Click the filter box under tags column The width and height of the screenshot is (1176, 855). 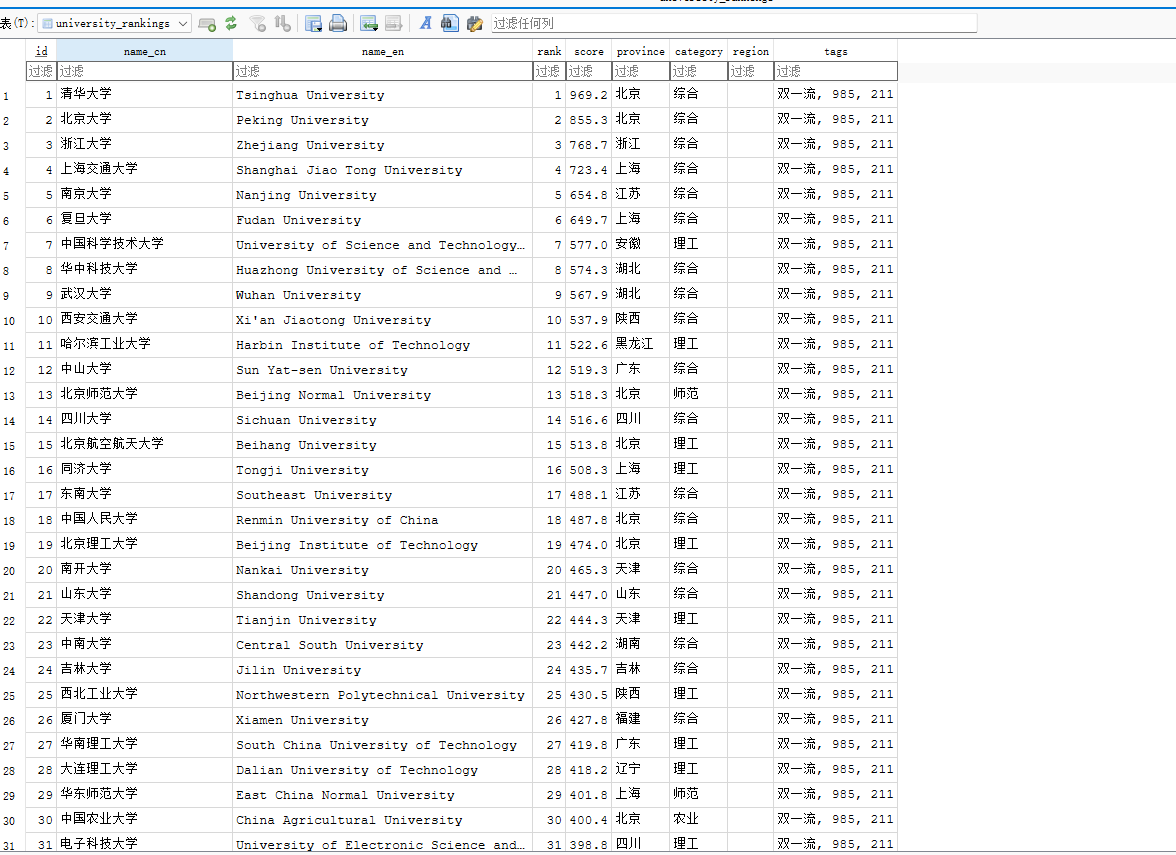pos(836,71)
